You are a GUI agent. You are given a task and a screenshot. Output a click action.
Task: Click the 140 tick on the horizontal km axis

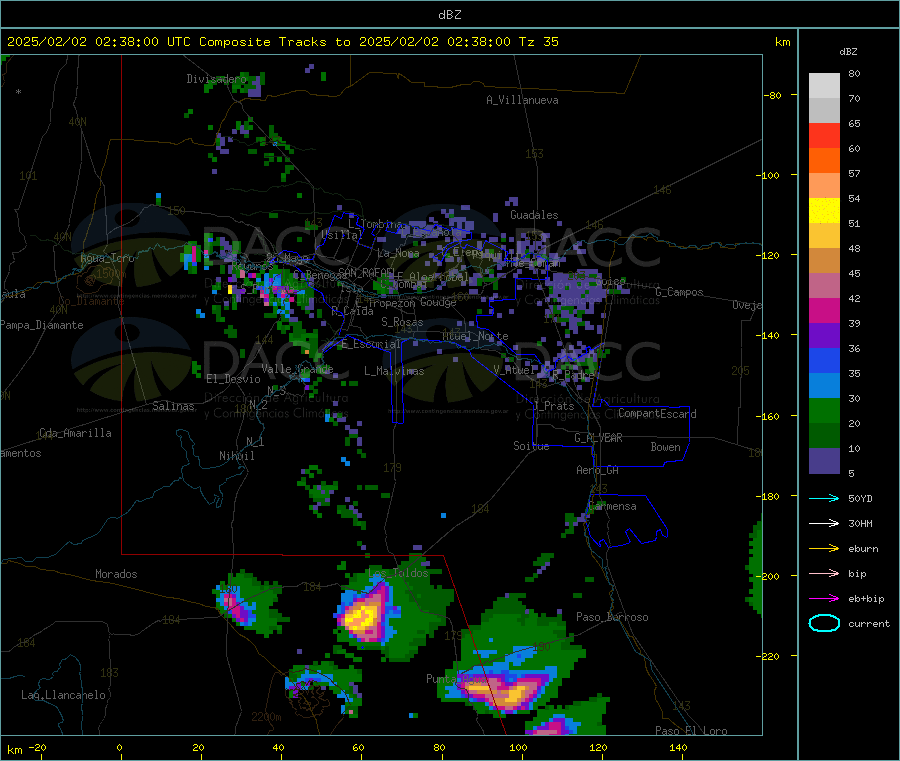[x=678, y=747]
